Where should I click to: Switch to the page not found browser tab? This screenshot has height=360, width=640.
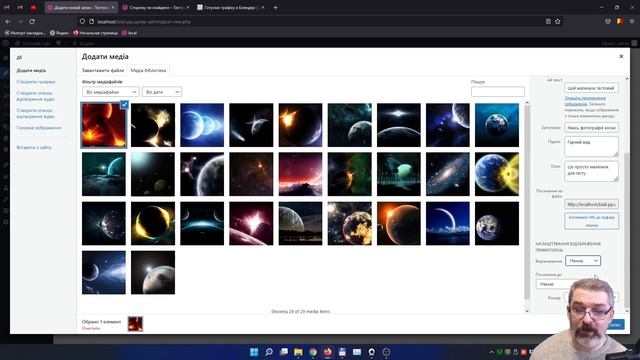tap(156, 7)
